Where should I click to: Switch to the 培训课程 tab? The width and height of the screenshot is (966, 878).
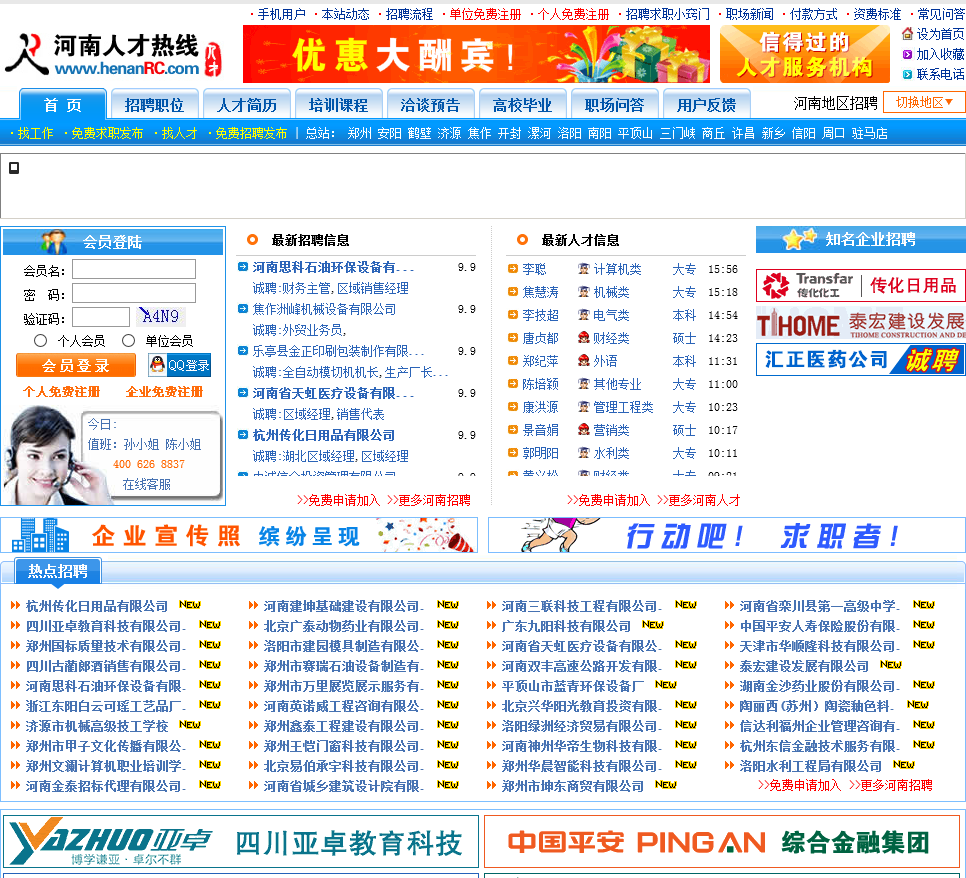click(x=338, y=104)
